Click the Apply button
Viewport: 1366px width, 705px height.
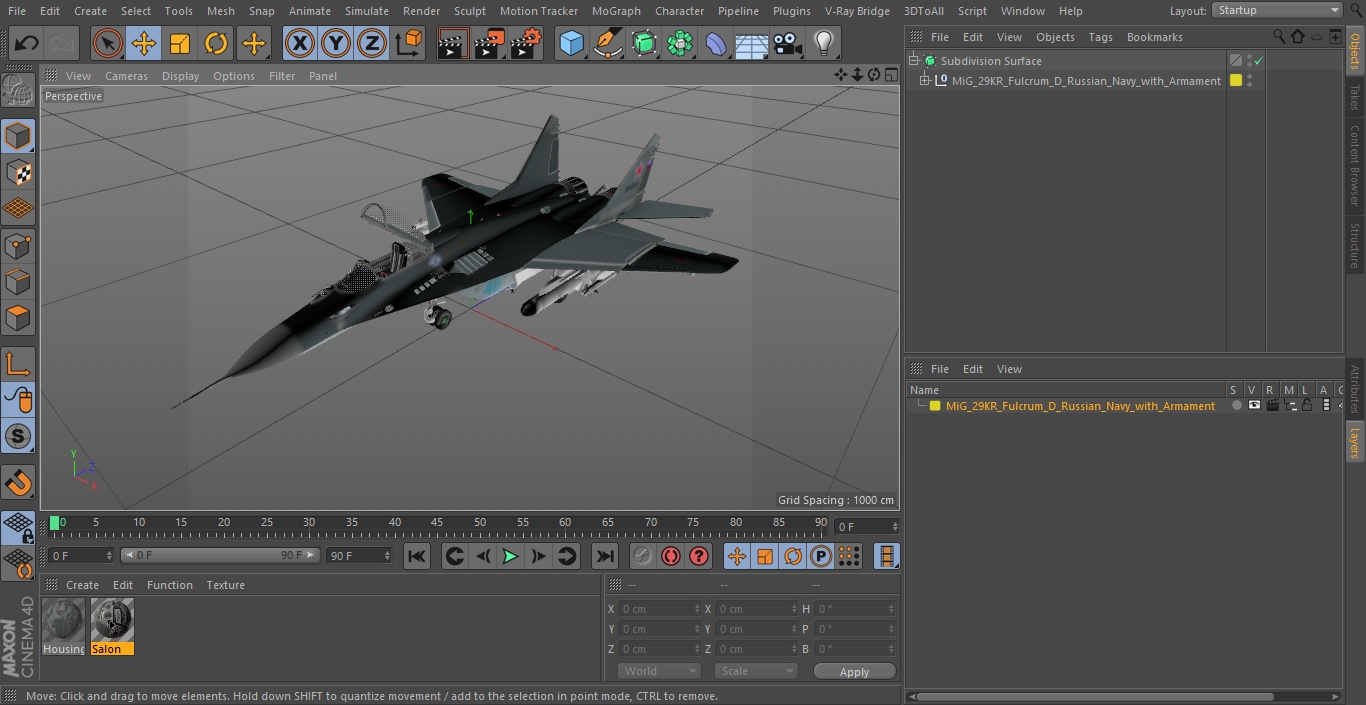click(x=854, y=672)
